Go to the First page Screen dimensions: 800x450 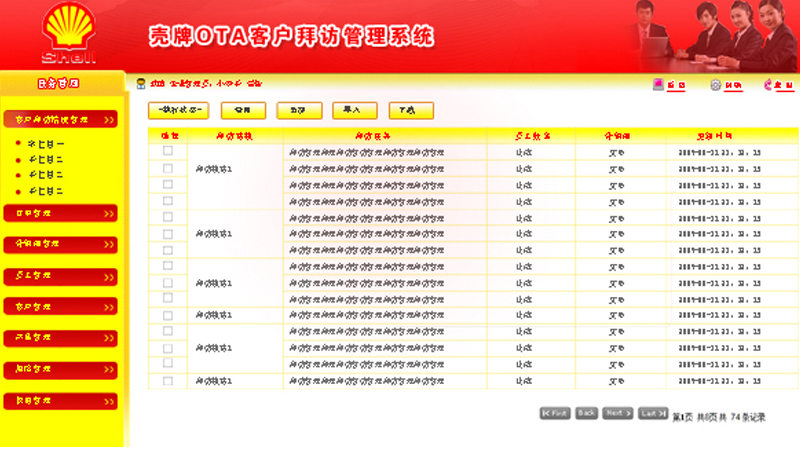555,413
